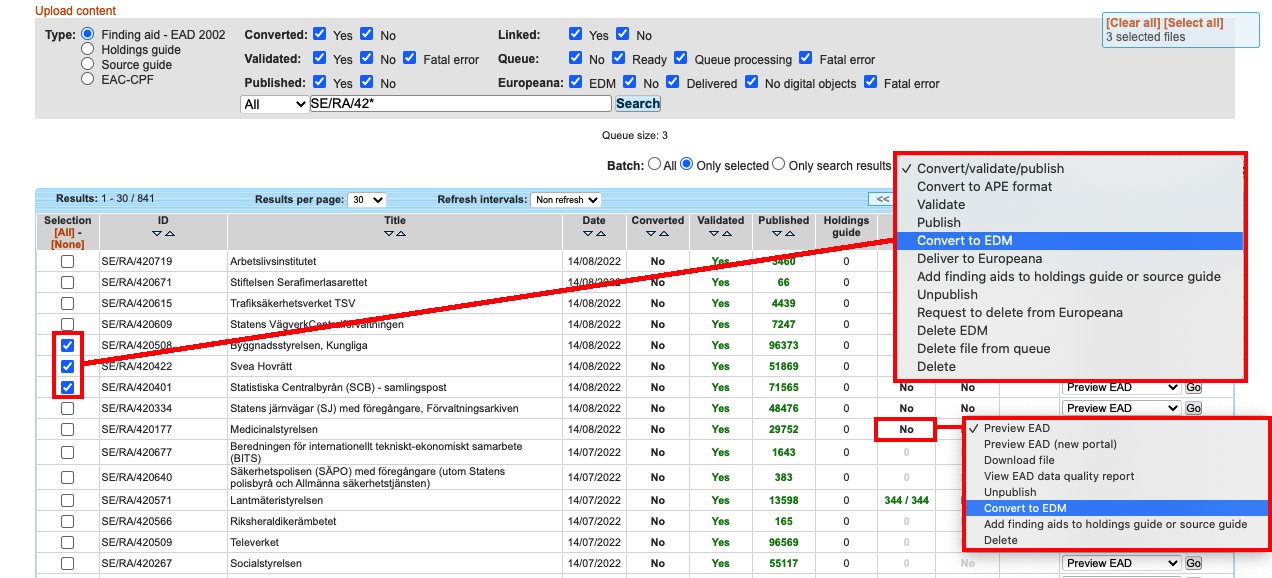Select the Televerket row checkbox
1272x578 pixels.
(67, 543)
